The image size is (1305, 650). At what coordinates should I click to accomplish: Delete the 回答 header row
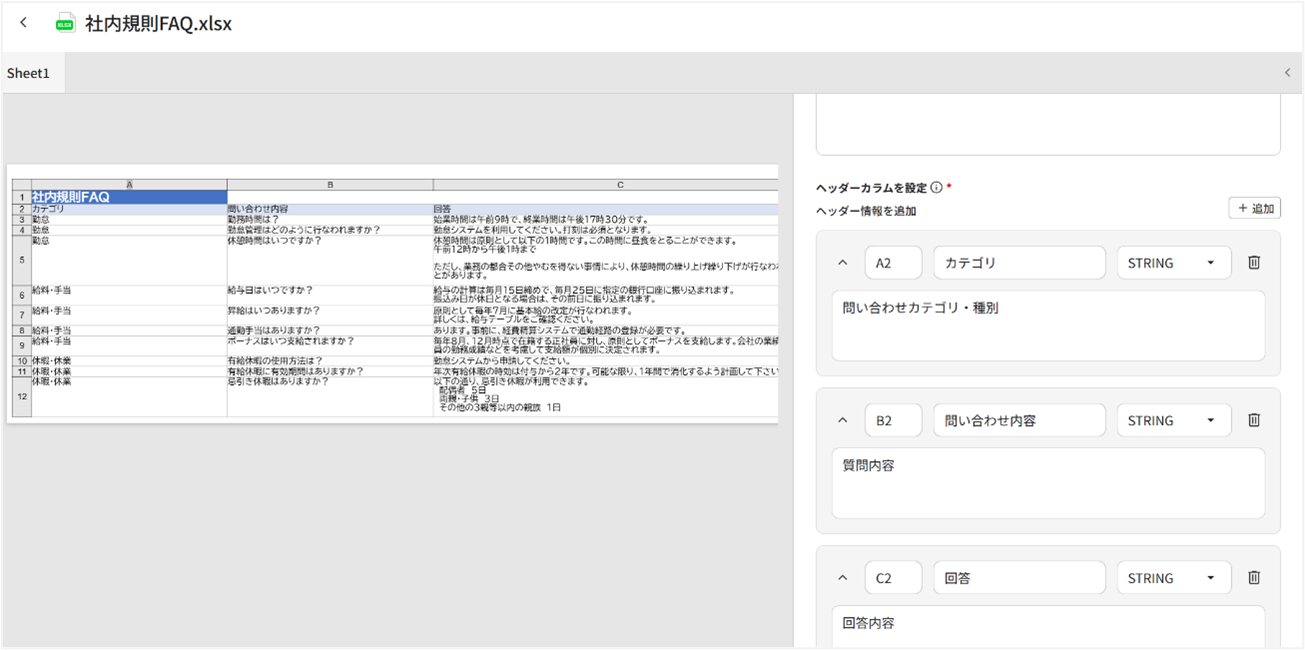[1254, 578]
